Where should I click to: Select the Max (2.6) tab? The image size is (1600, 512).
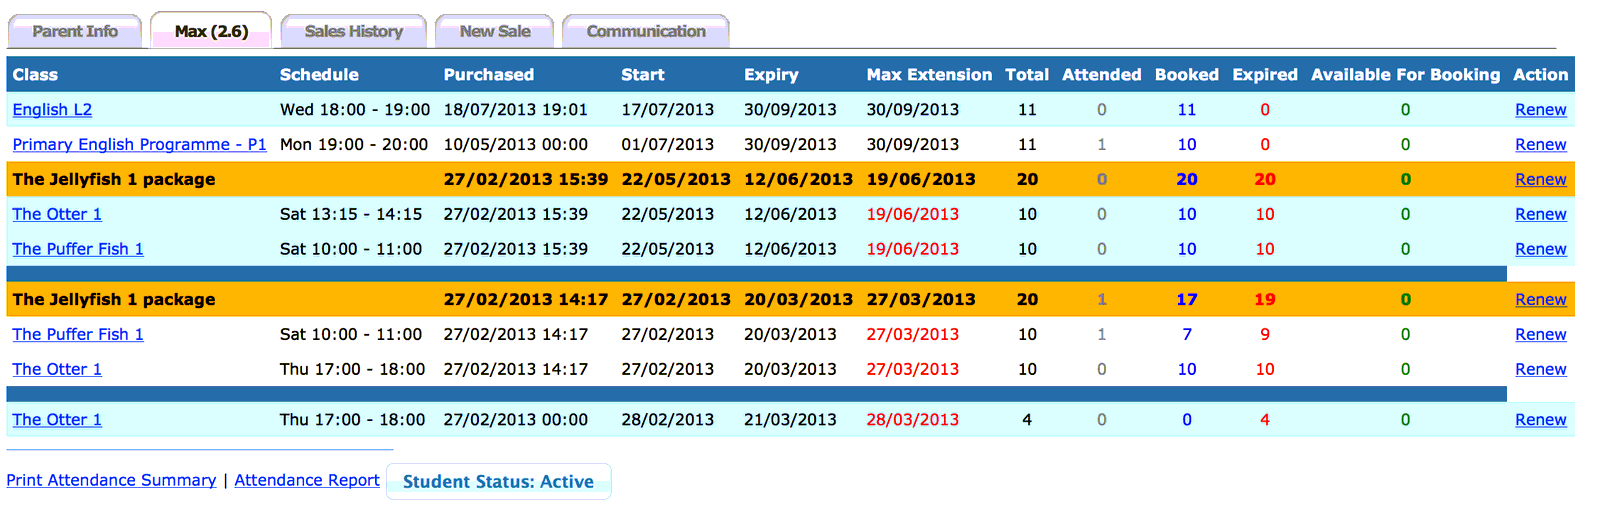tap(211, 31)
